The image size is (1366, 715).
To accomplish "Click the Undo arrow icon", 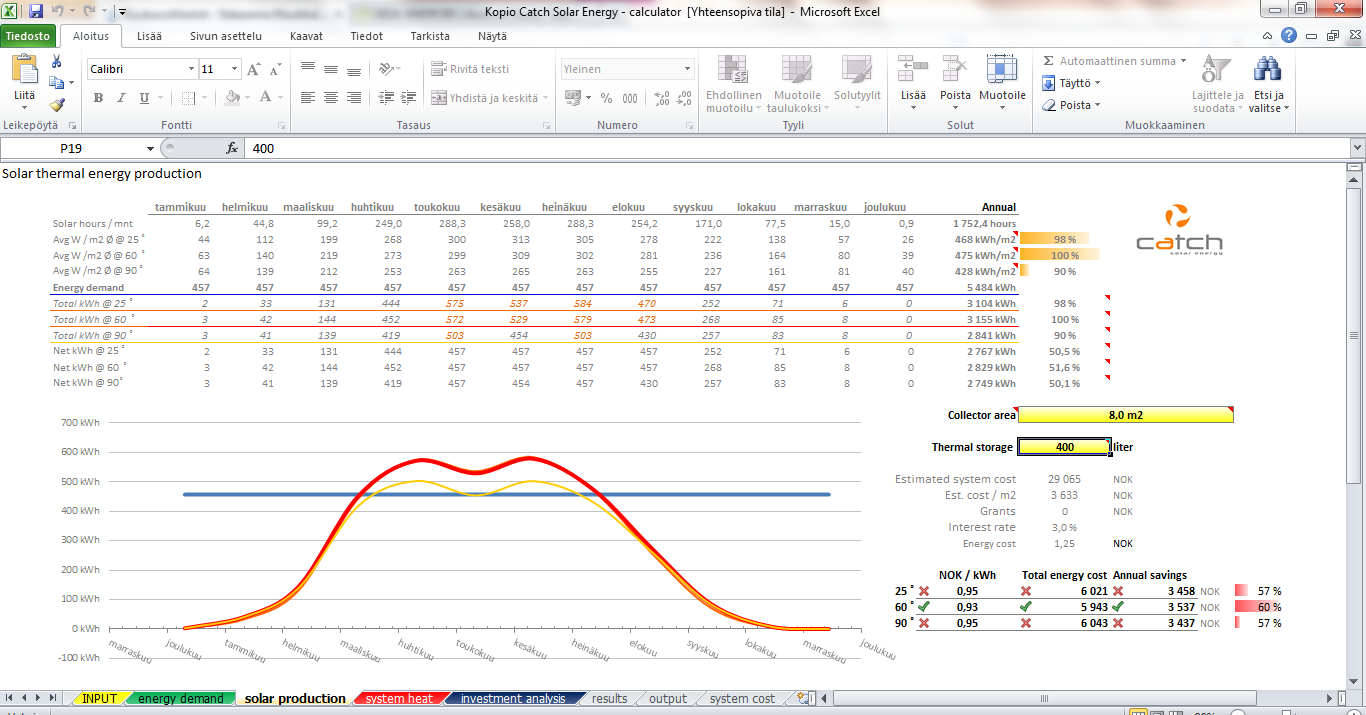I will 58,12.
